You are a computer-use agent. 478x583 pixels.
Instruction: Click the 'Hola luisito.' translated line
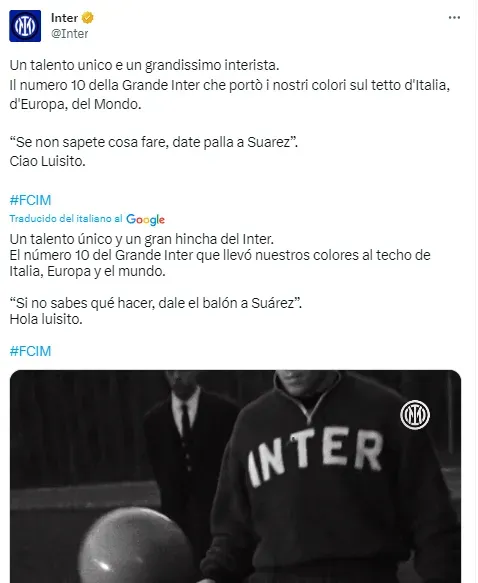46,319
